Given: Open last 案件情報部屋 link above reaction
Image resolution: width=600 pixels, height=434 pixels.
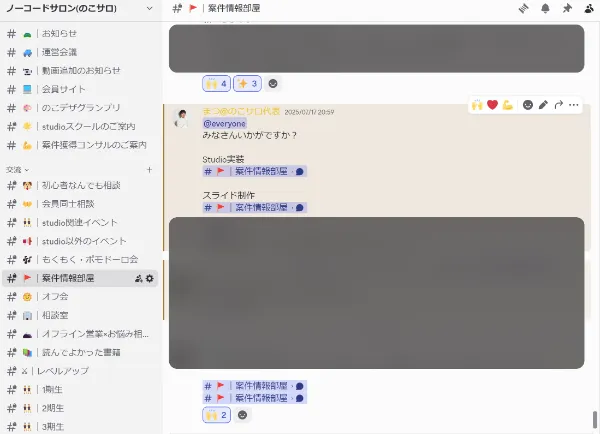Looking at the screenshot, I should 254,398.
